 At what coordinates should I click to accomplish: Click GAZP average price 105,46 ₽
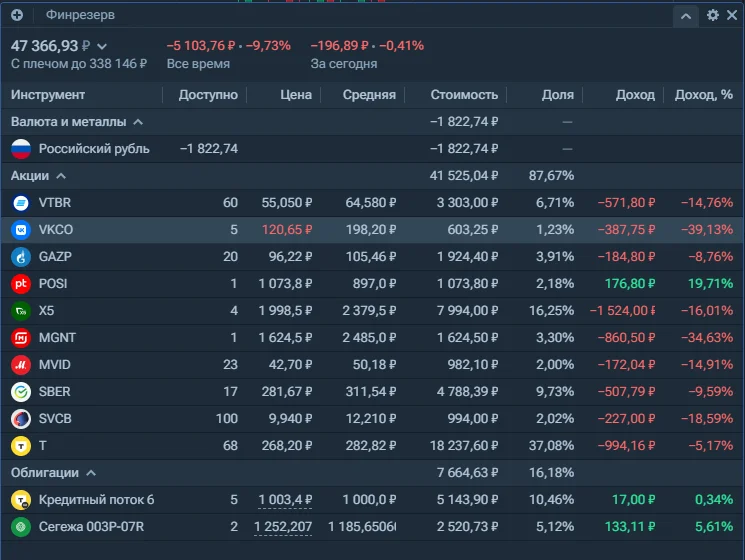coord(371,257)
